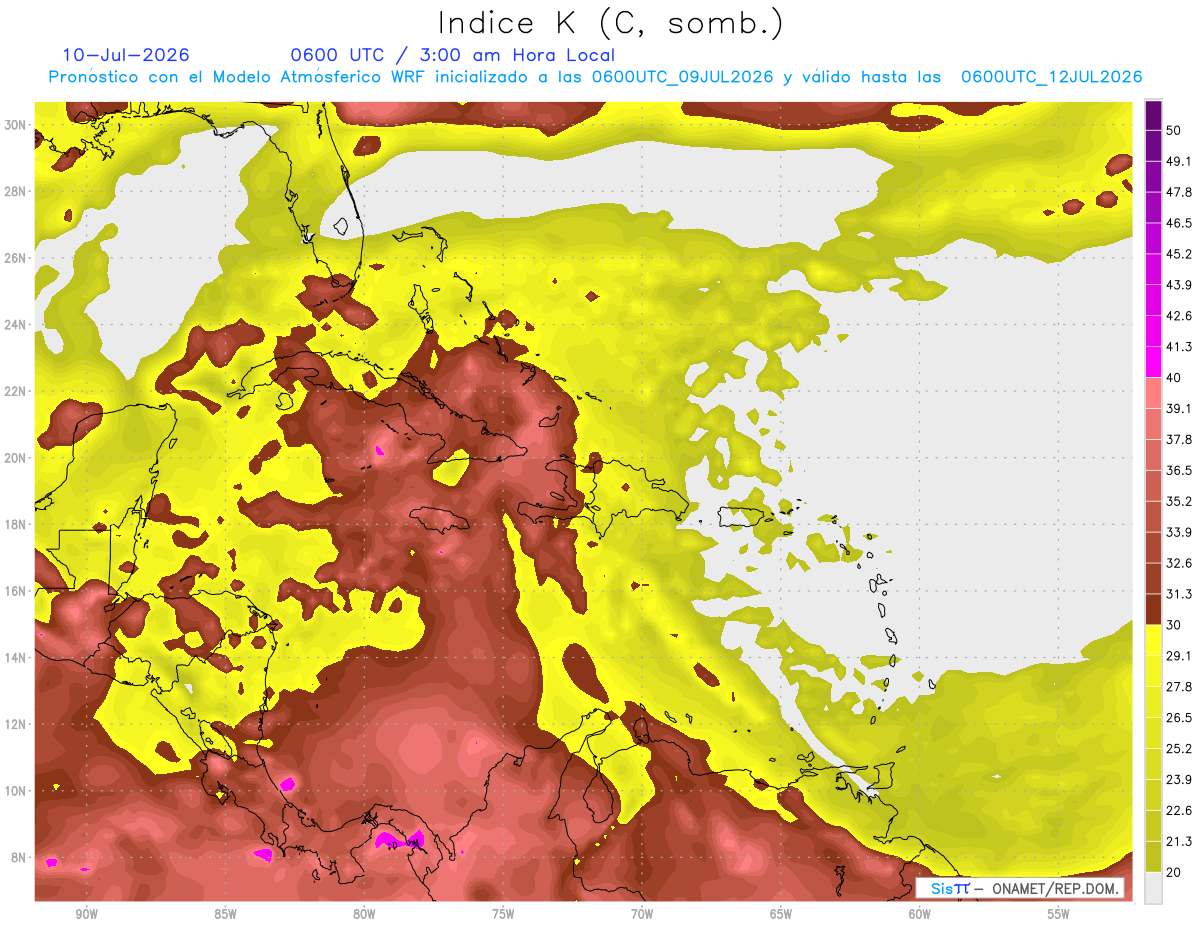The image size is (1200, 927).
Task: Click the "80W" longitude label
Action: click(364, 914)
